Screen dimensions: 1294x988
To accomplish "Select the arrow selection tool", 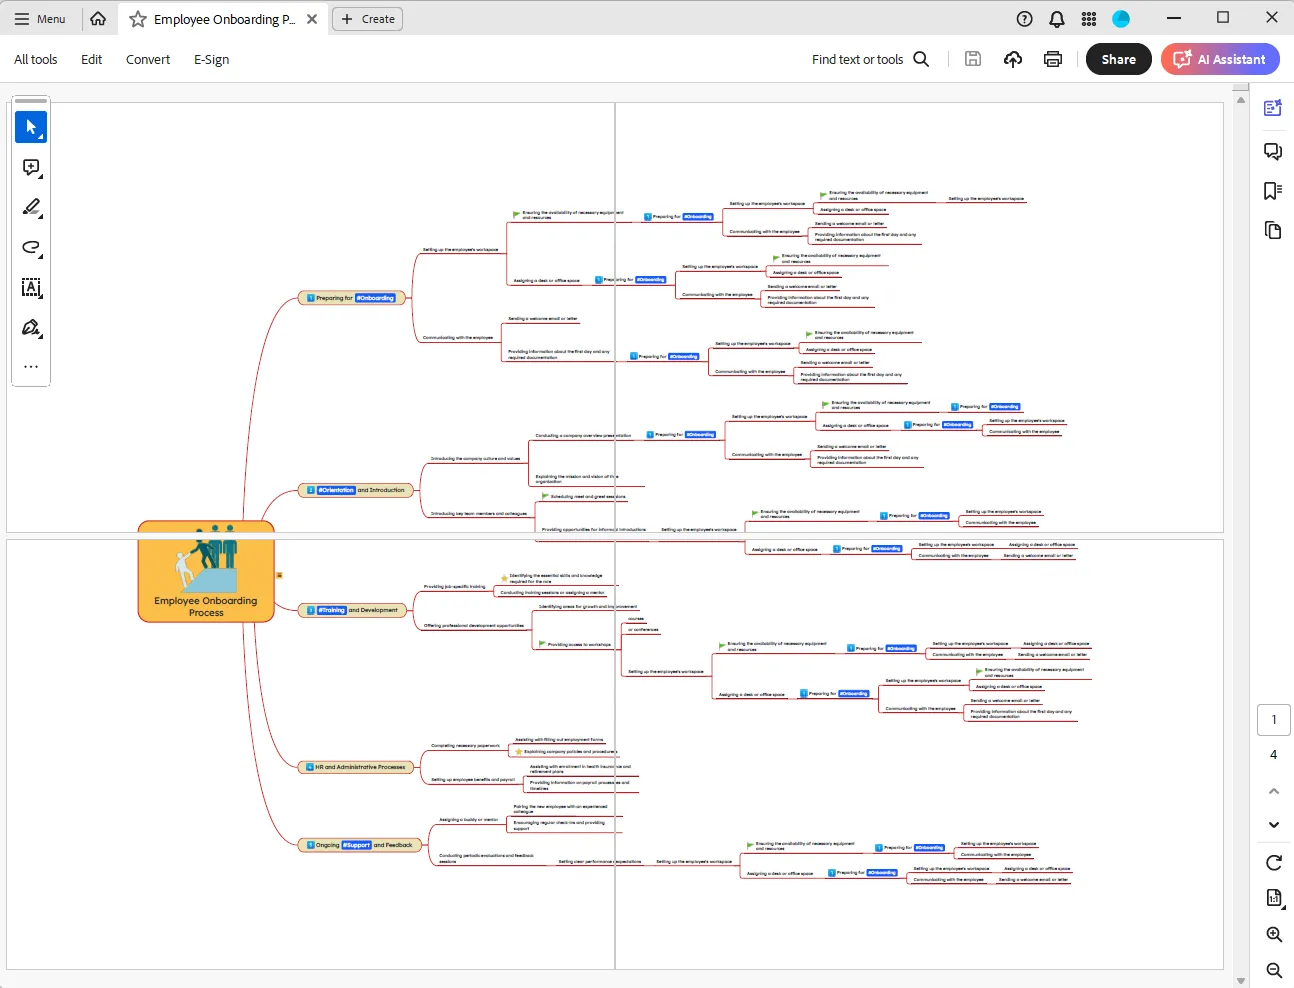I will (x=31, y=127).
